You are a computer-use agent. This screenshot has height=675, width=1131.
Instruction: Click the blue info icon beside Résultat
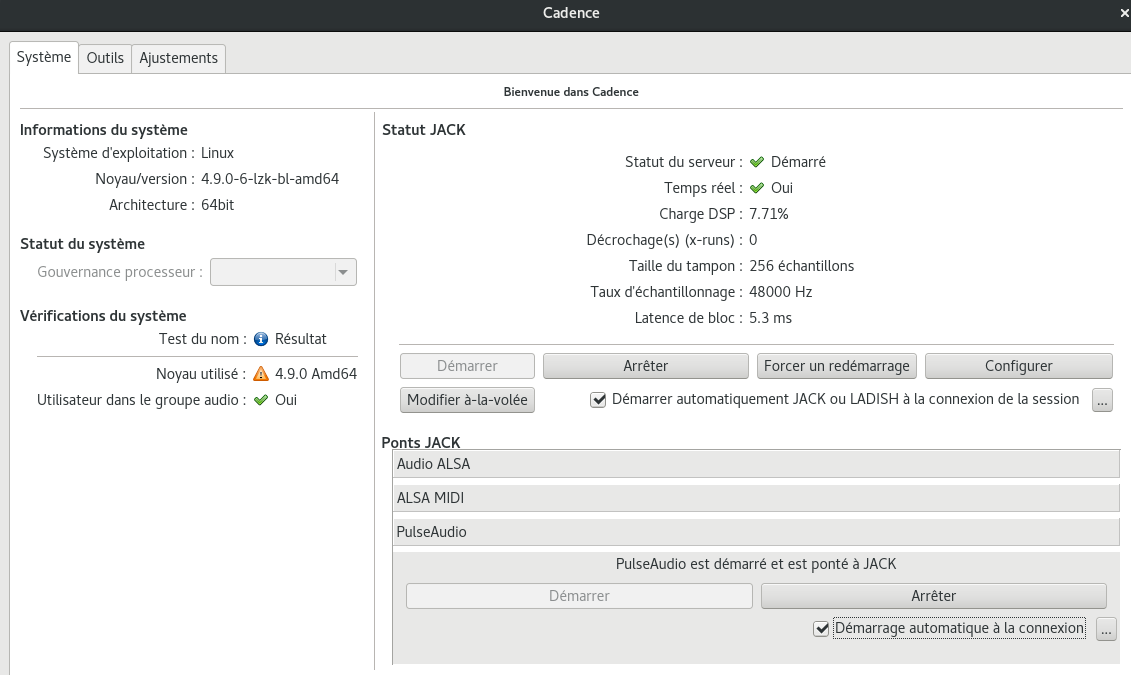click(x=261, y=339)
